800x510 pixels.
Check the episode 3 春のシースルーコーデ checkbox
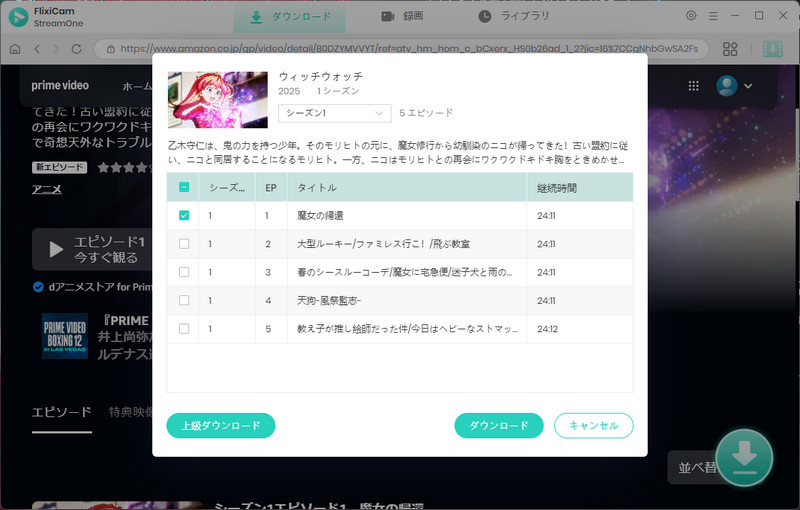tap(184, 272)
